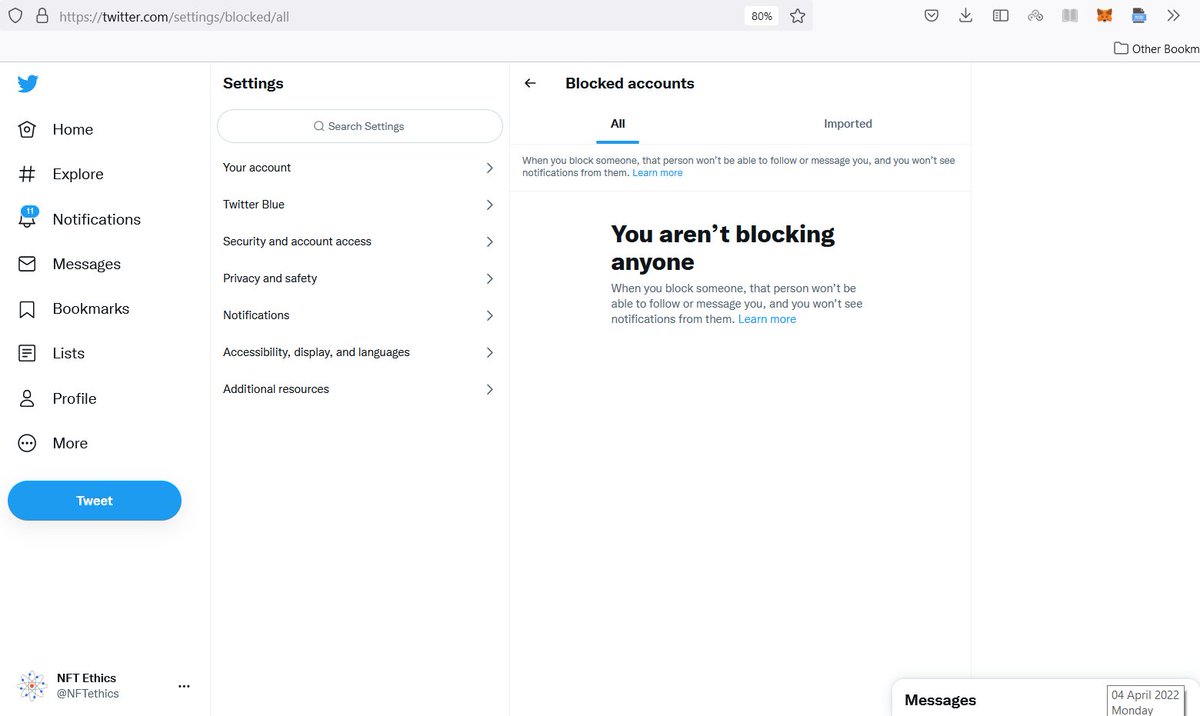
Task: Go back with the arrow beside Blocked accounts
Action: [x=530, y=84]
